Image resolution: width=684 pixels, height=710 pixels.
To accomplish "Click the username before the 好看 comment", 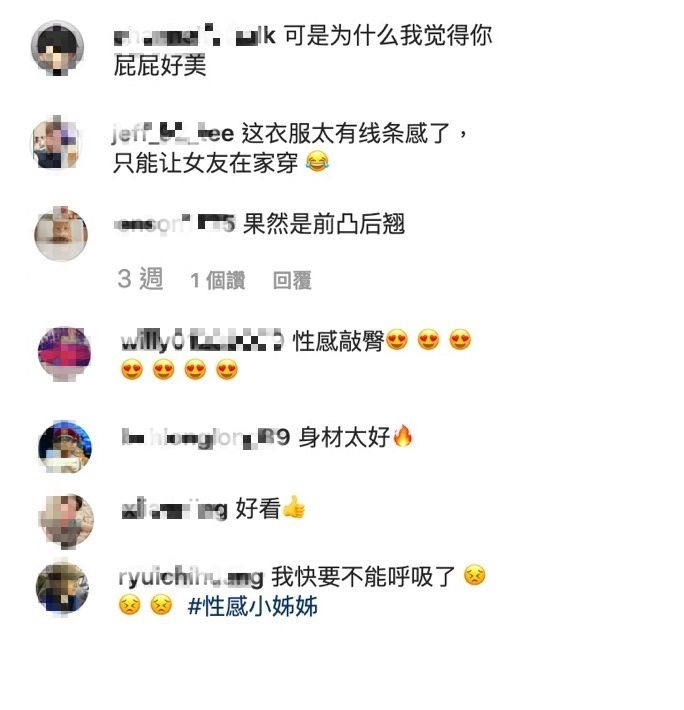I will [x=174, y=509].
